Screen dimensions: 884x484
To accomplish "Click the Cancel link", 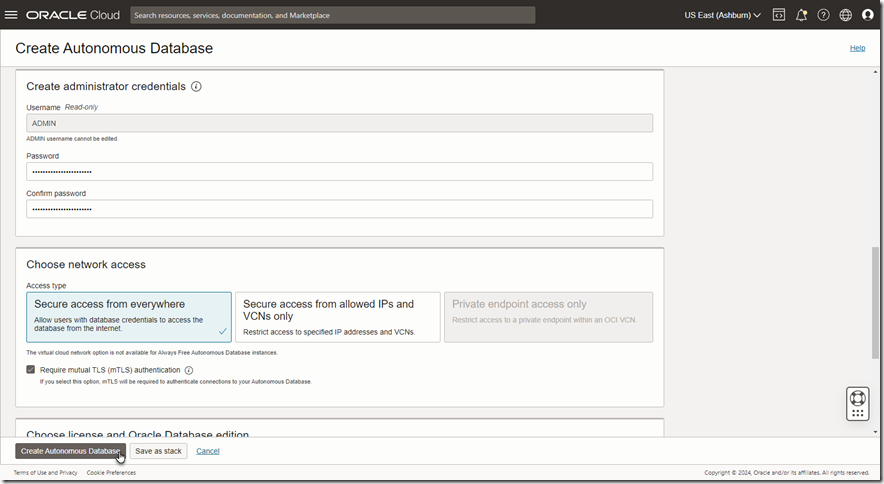I will click(x=208, y=451).
